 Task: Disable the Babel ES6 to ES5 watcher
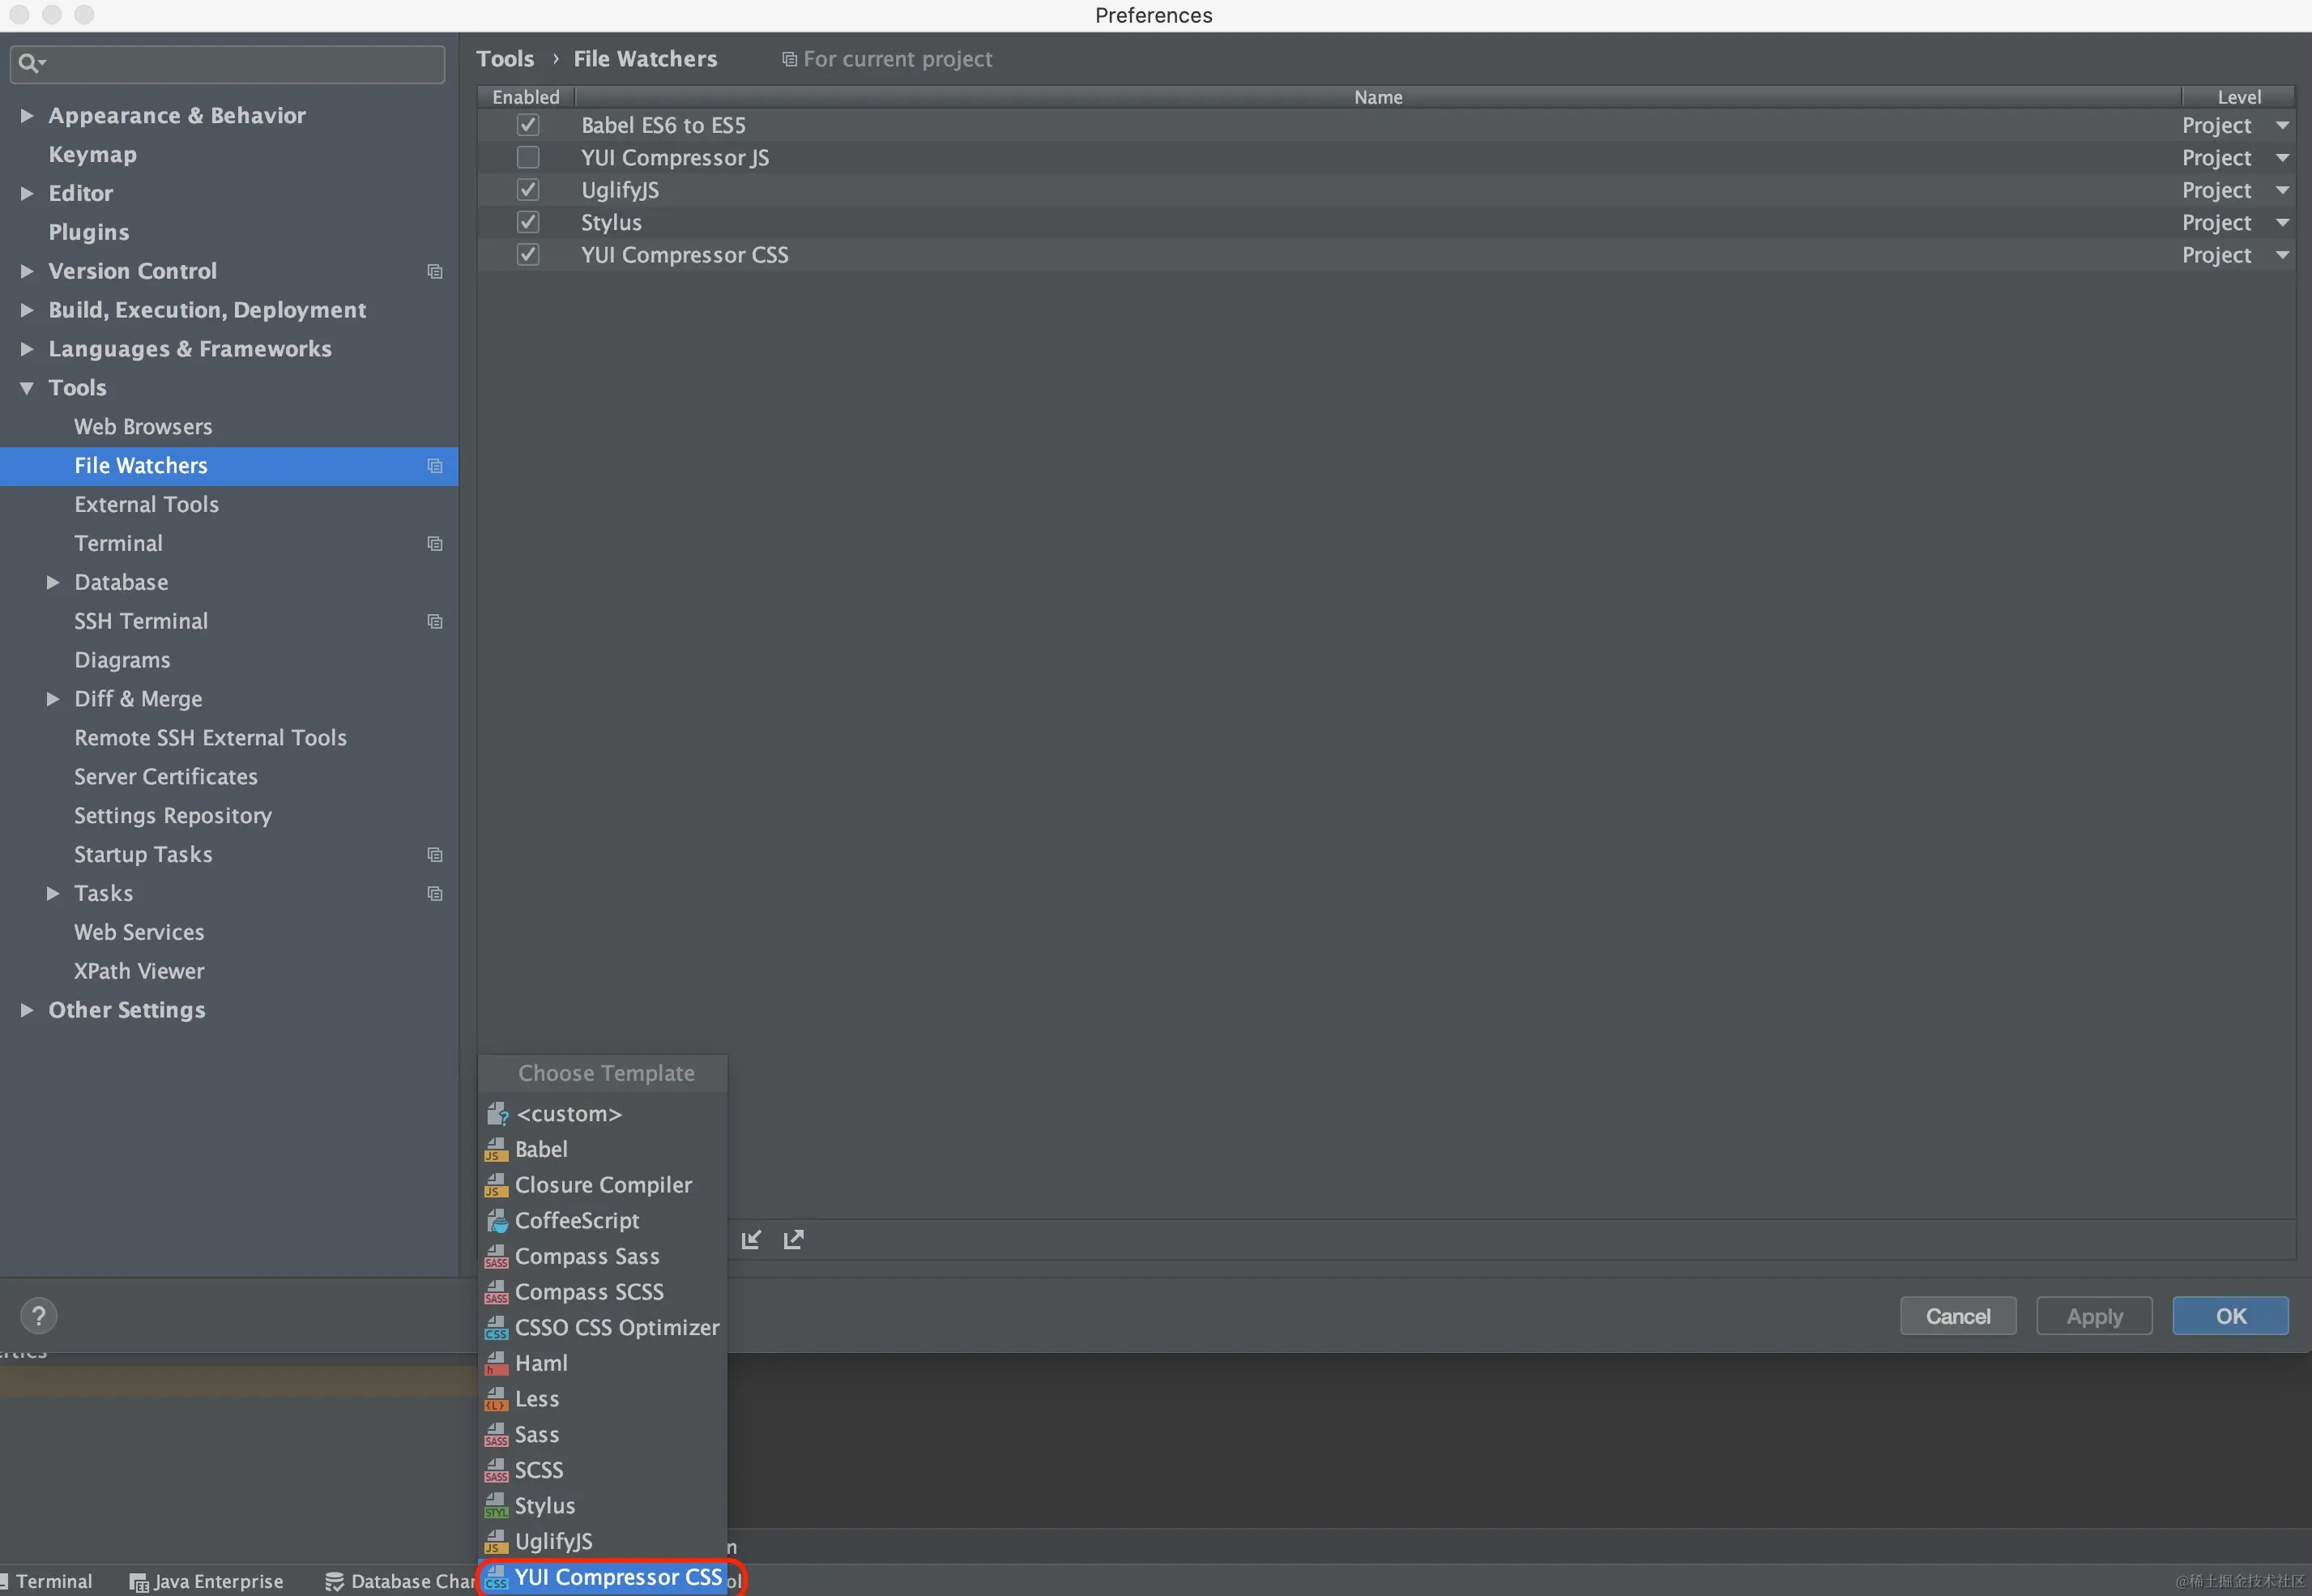click(x=528, y=125)
